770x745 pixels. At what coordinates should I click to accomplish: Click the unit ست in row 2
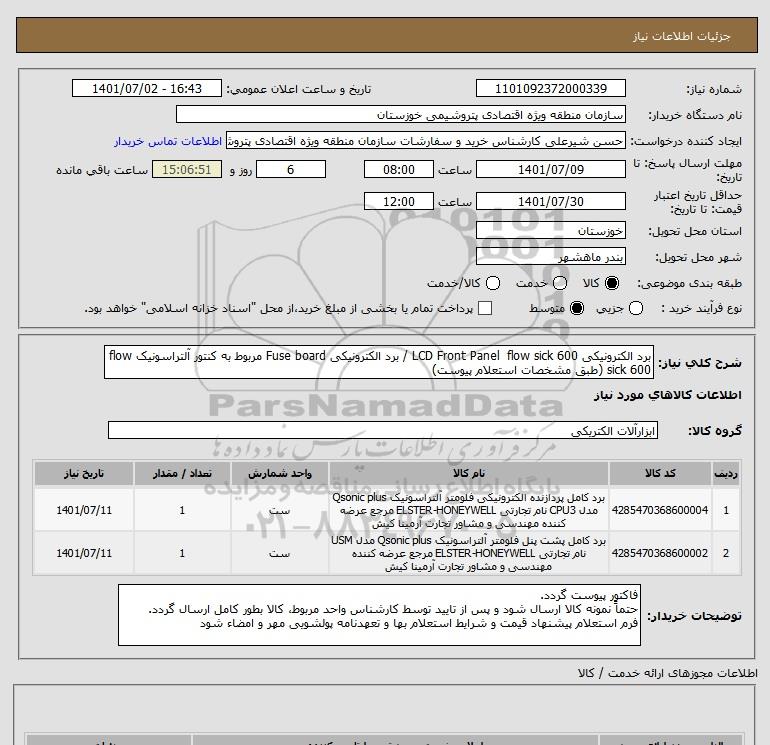[x=279, y=553]
